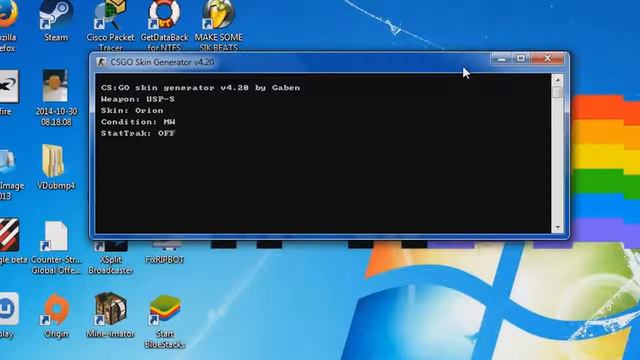Open GetDataBack for NTFS shortcut
The width and height of the screenshot is (640, 360).
[164, 24]
